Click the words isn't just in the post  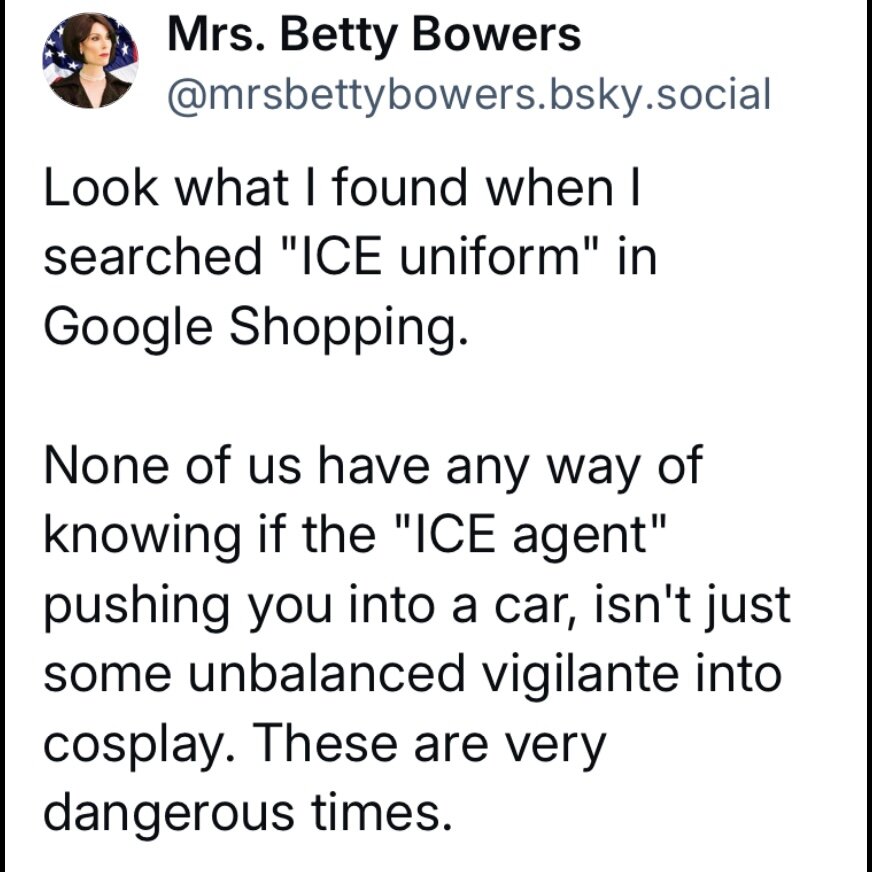693,605
